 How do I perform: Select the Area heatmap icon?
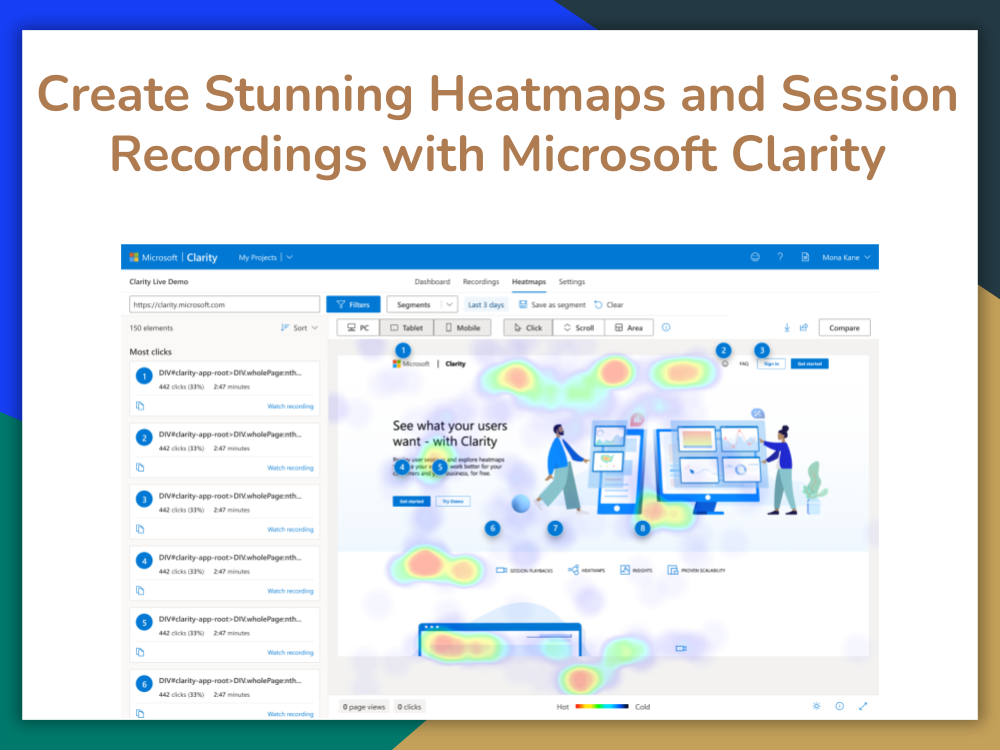629,327
